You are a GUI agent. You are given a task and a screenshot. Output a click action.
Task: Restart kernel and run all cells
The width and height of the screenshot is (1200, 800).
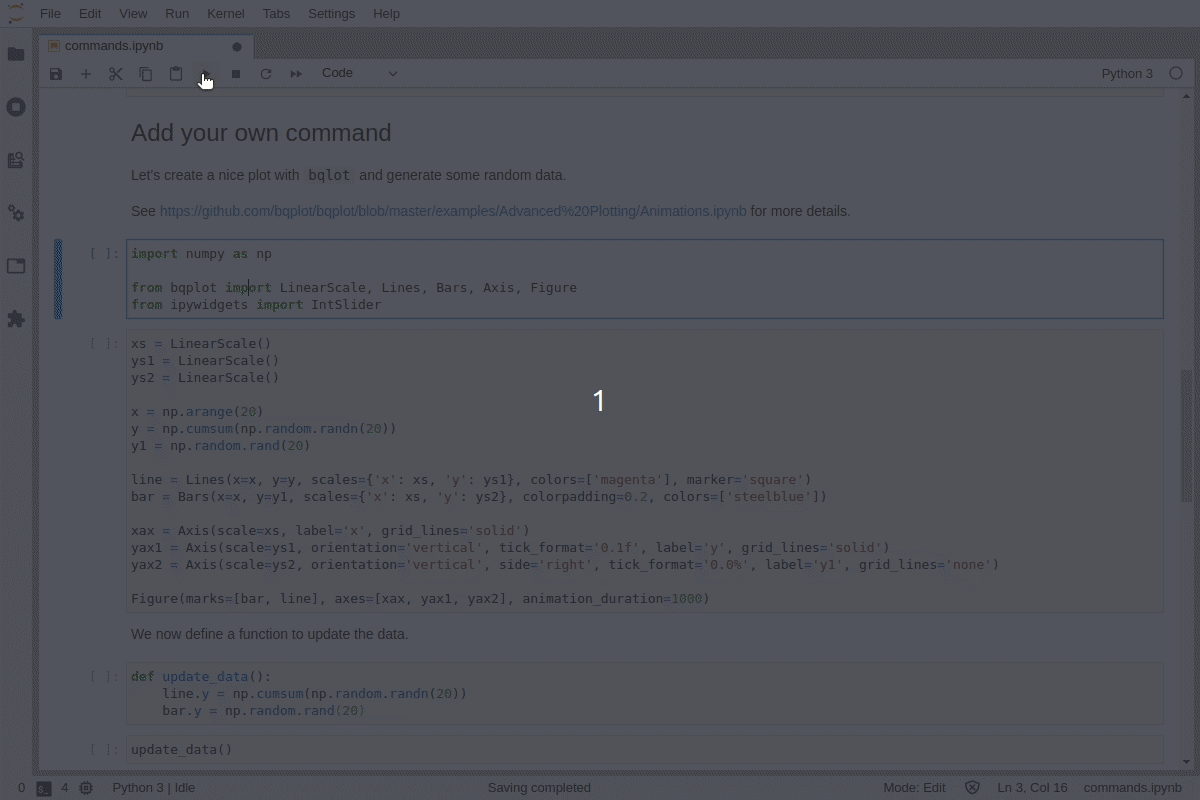tap(296, 74)
